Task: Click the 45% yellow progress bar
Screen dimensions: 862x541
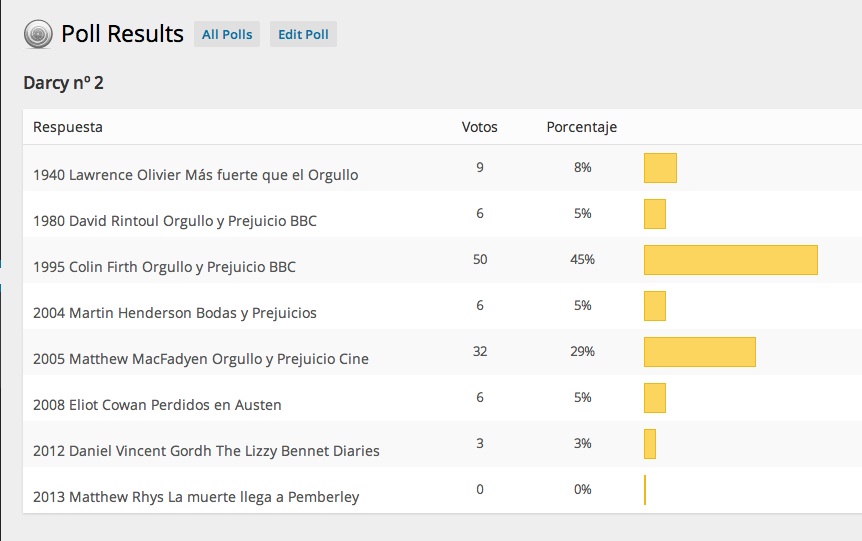Action: 730,260
